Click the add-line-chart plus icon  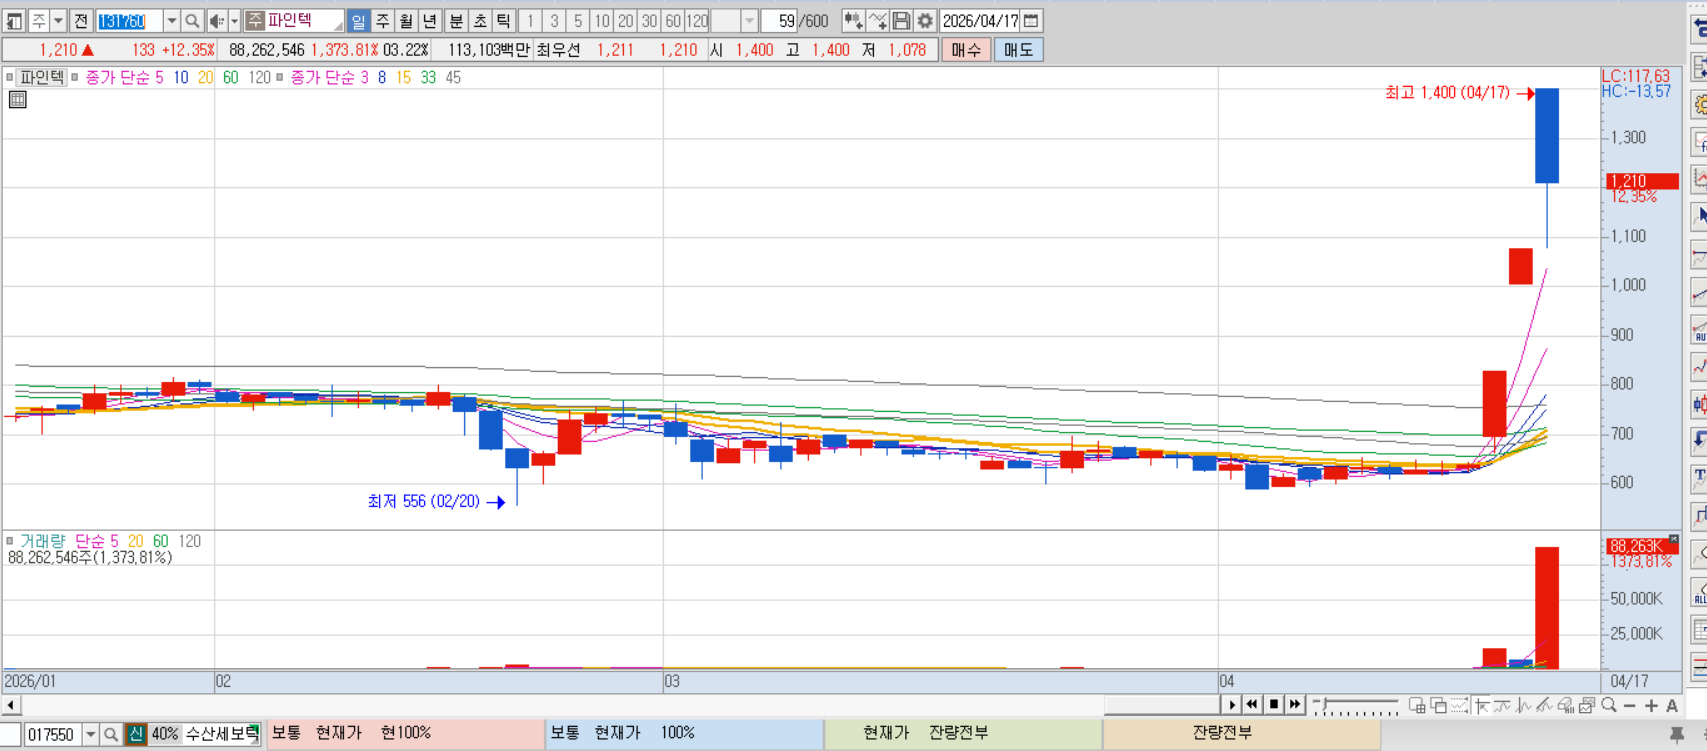click(877, 21)
